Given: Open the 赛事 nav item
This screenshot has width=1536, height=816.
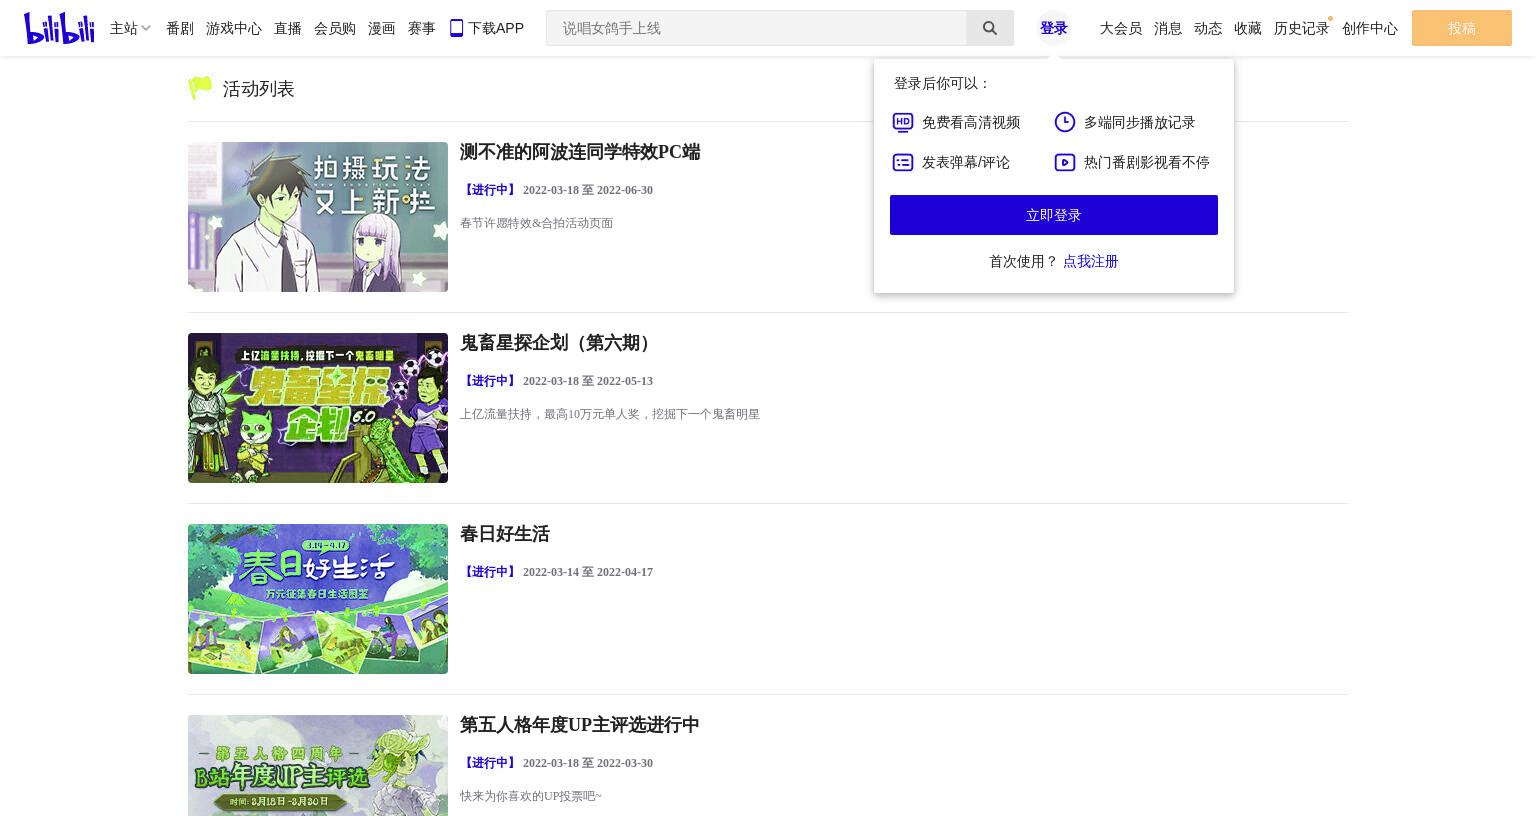Looking at the screenshot, I should (422, 28).
